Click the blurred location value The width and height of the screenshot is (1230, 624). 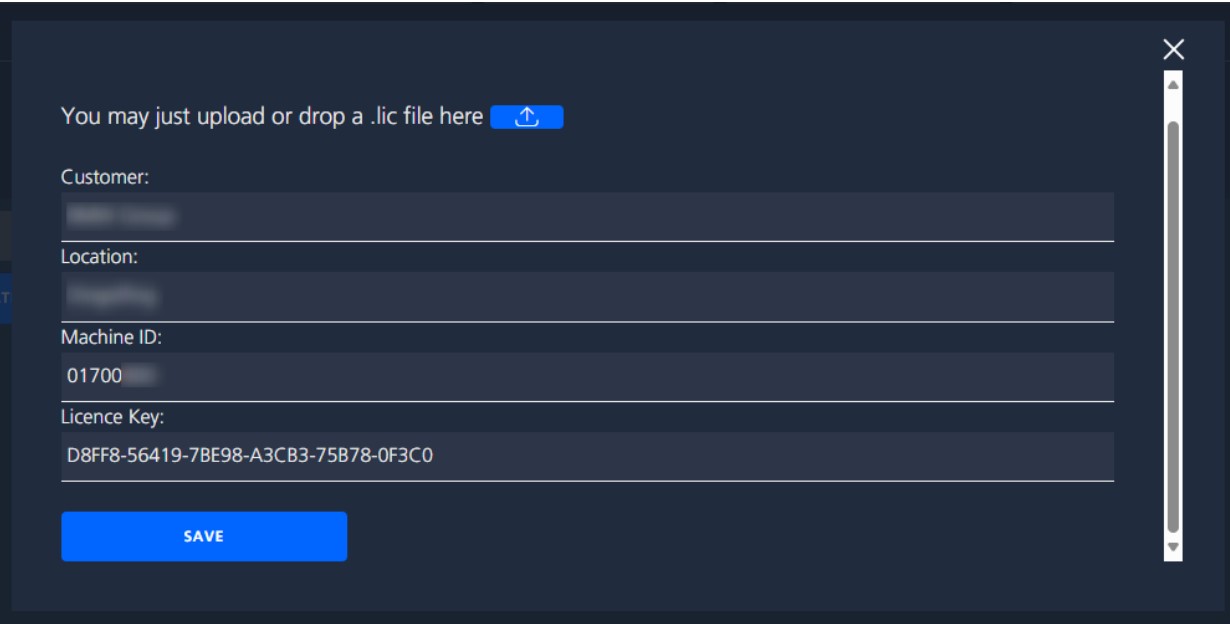tap(114, 296)
